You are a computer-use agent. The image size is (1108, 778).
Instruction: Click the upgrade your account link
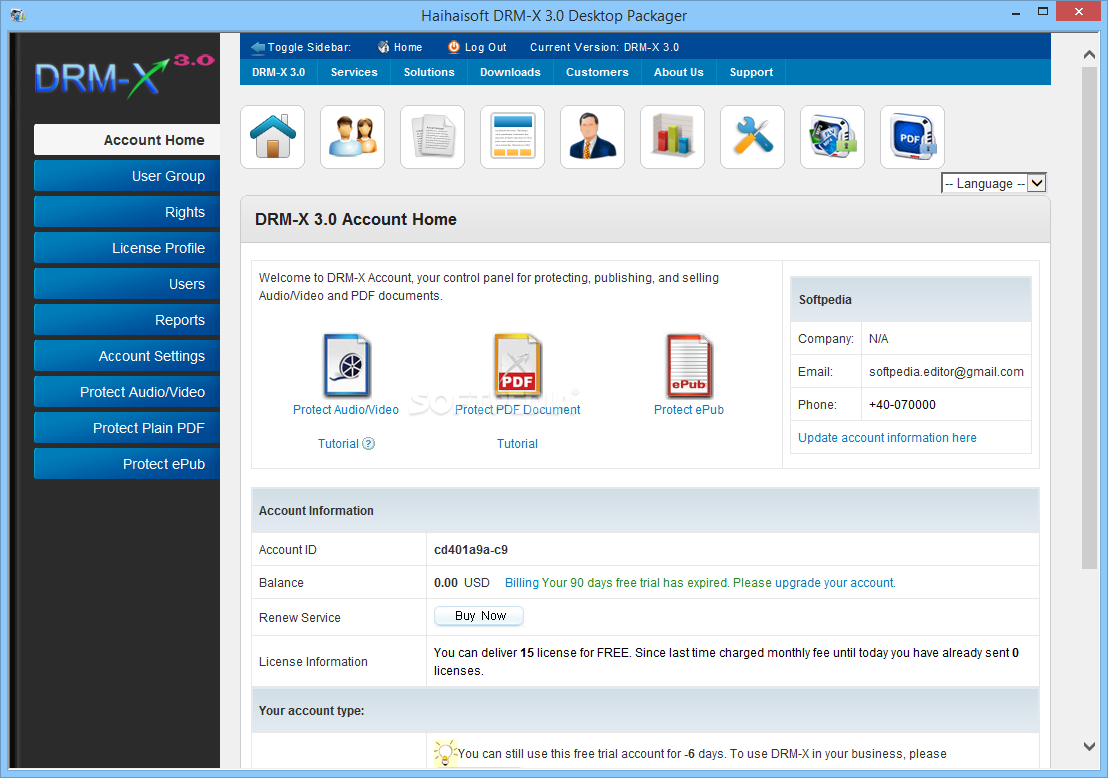tap(835, 583)
